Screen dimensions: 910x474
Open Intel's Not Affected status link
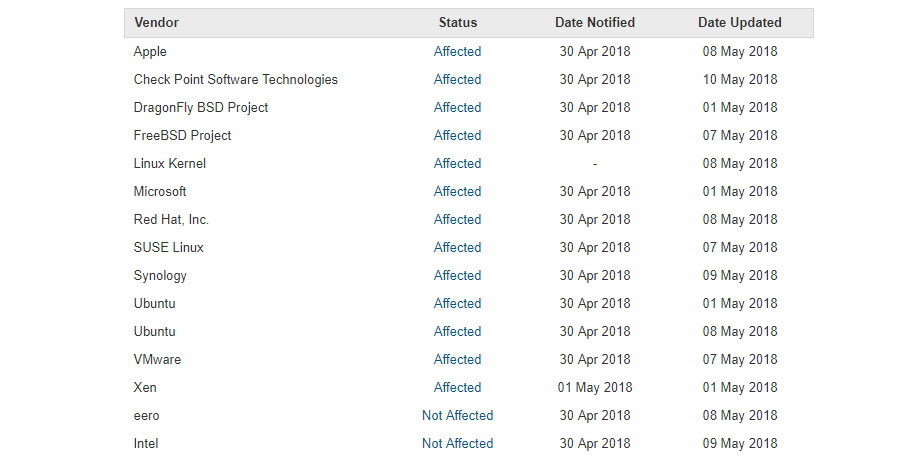point(457,443)
